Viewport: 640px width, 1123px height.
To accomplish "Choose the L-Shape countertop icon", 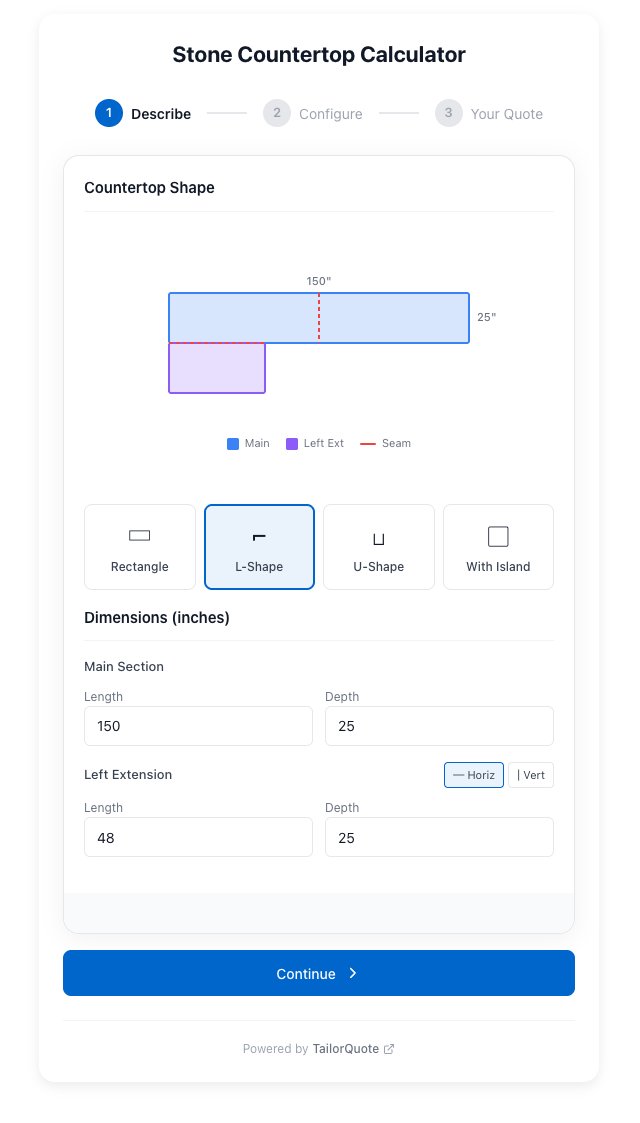I will [259, 537].
